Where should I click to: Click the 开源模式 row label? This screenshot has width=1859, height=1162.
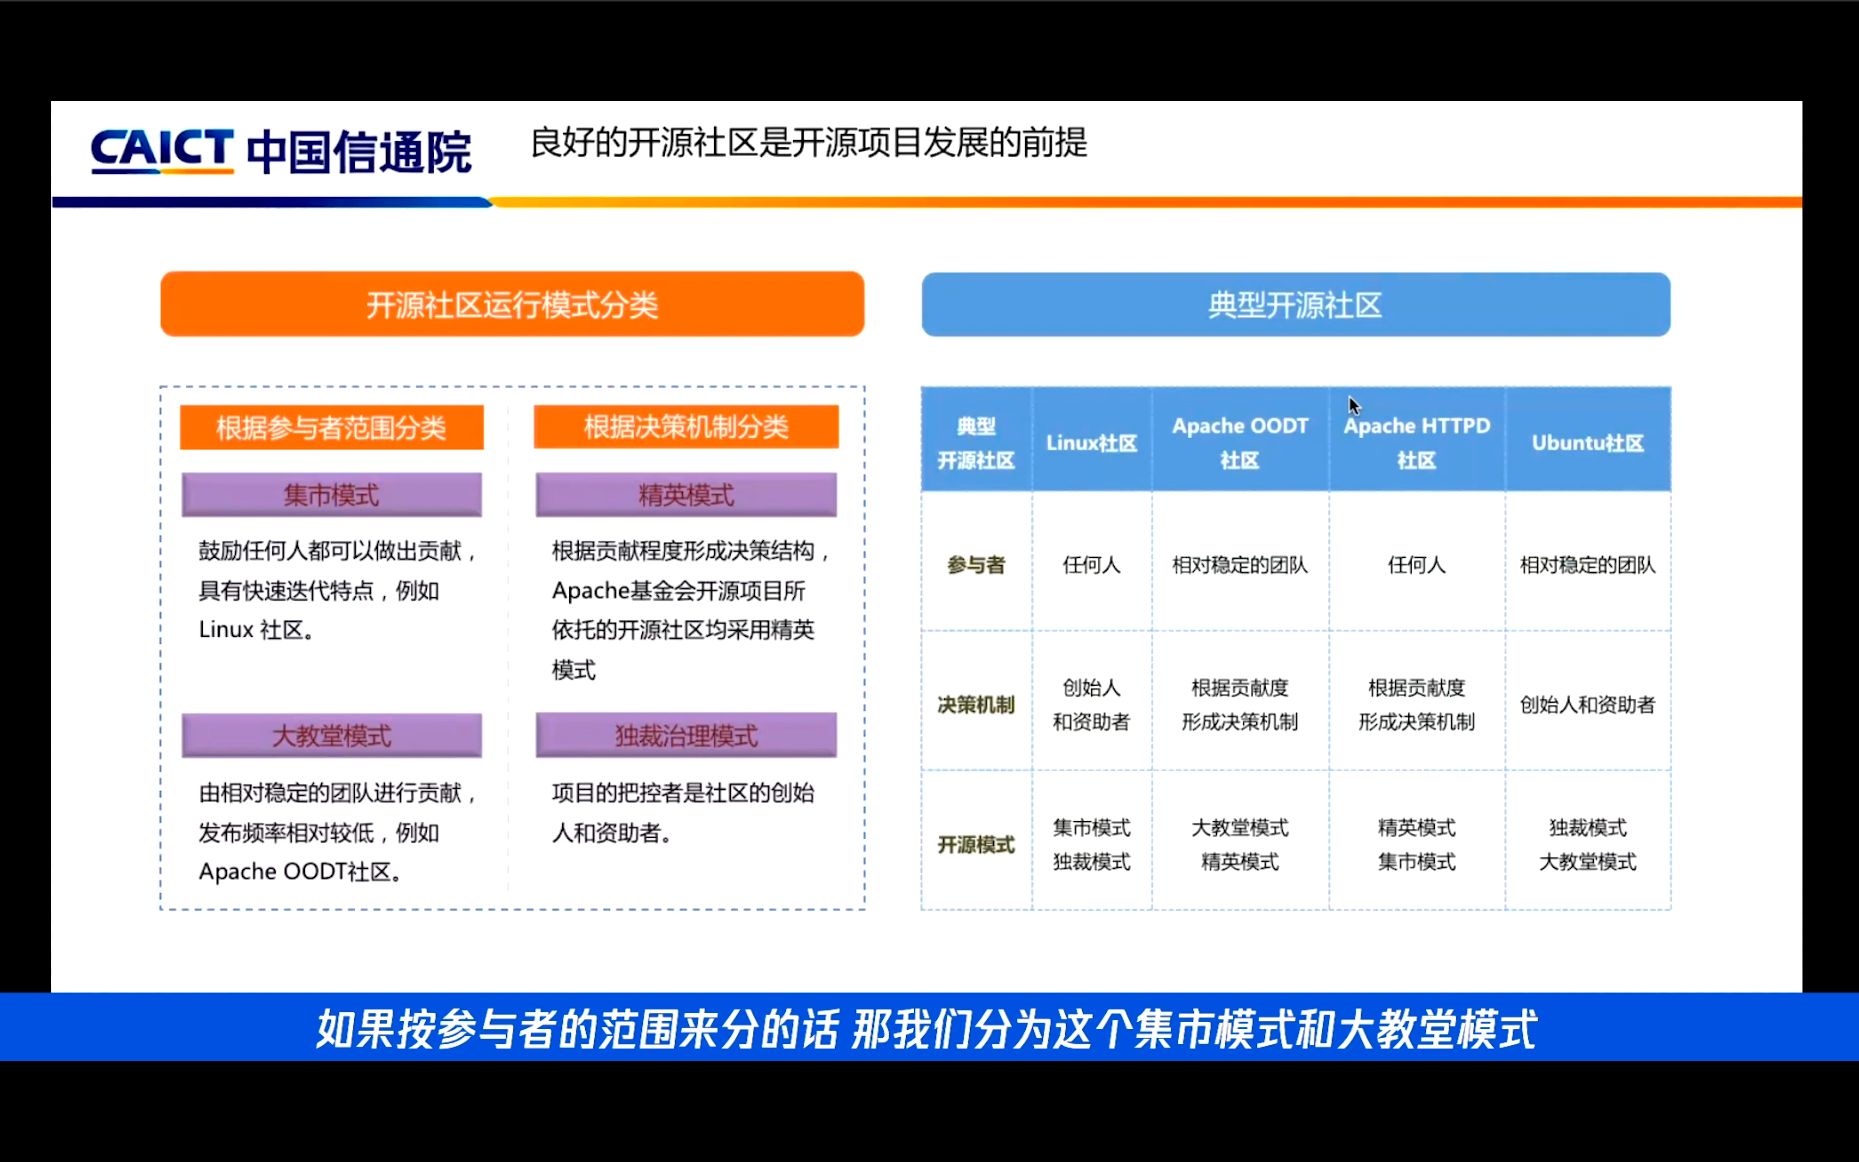(976, 845)
